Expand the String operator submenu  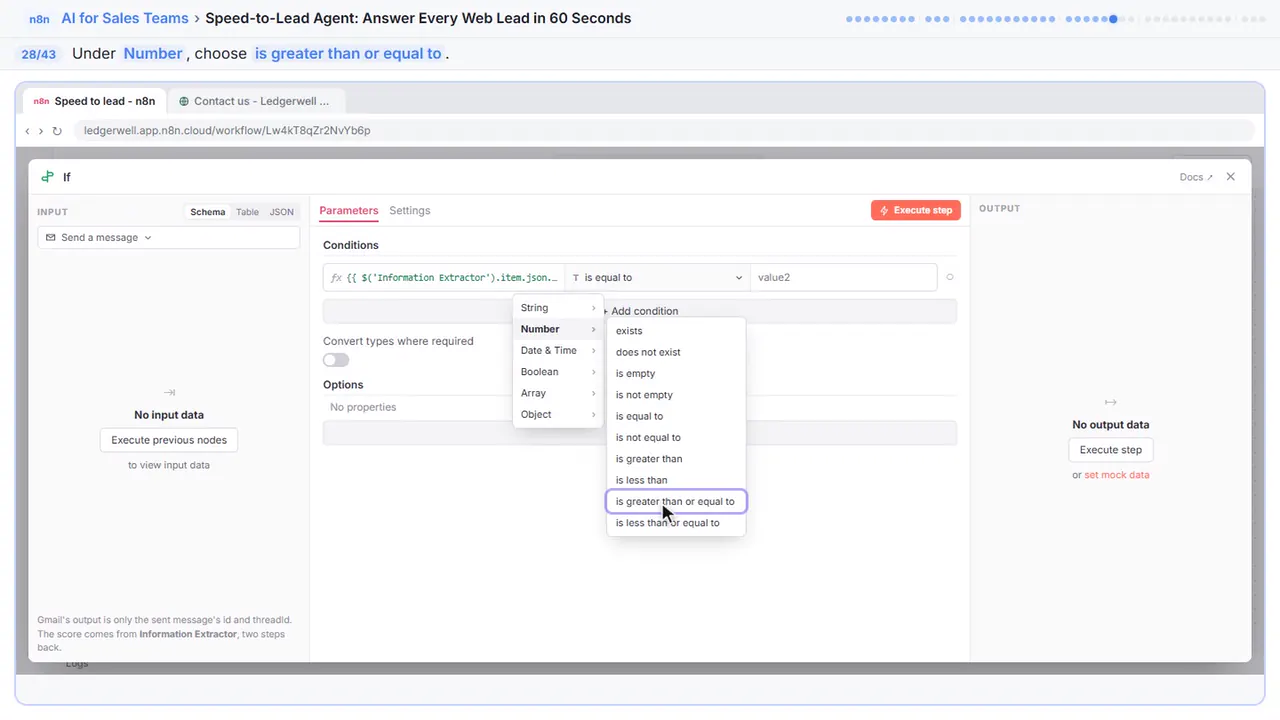pyautogui.click(x=558, y=308)
